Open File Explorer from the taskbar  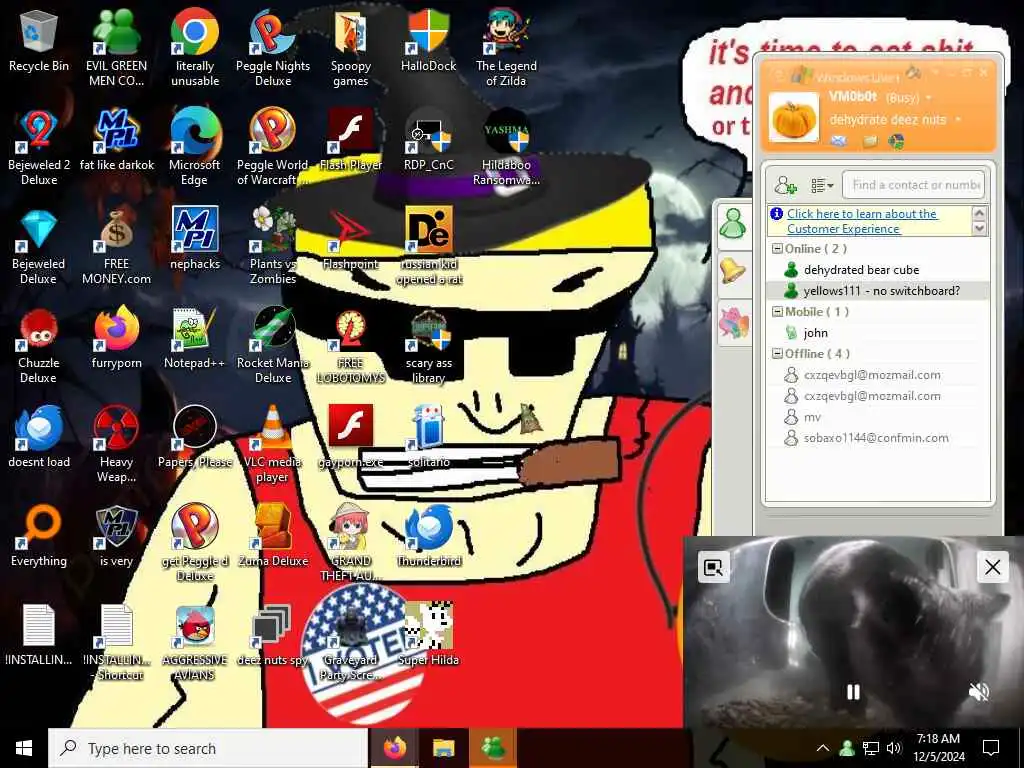tap(443, 748)
